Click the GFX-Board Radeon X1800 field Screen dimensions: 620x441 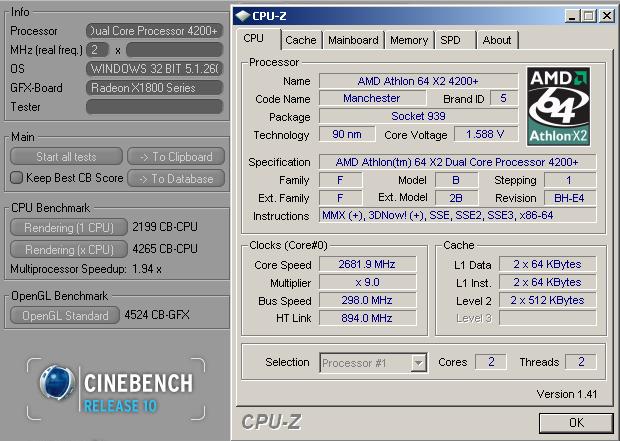coord(154,88)
